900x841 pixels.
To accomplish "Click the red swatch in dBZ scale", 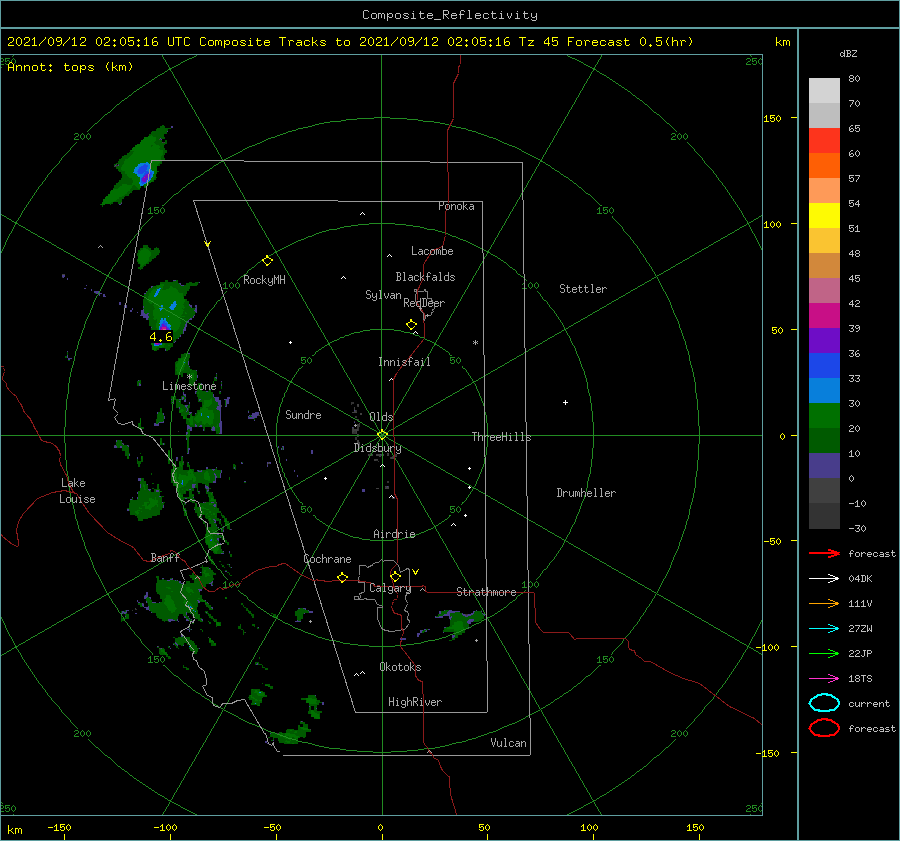I will point(824,141).
